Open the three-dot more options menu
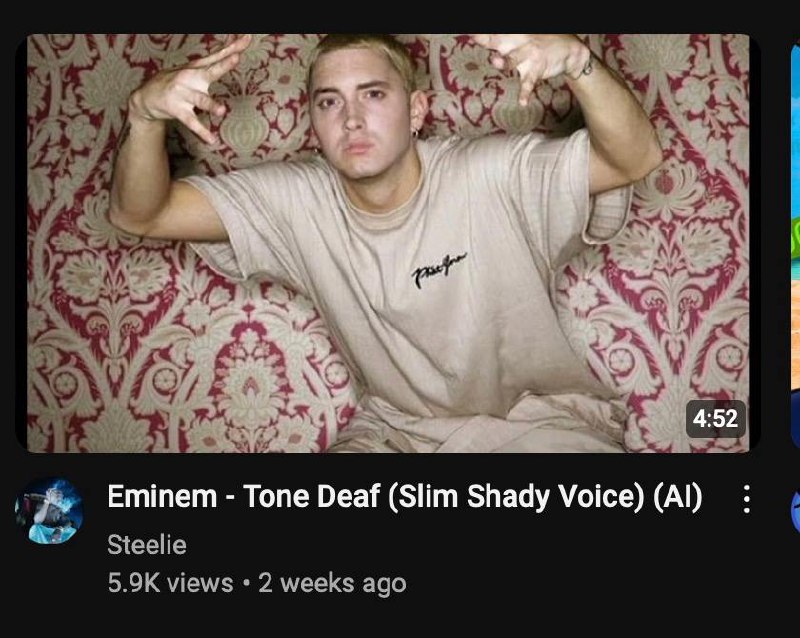The width and height of the screenshot is (800, 638). [746, 499]
